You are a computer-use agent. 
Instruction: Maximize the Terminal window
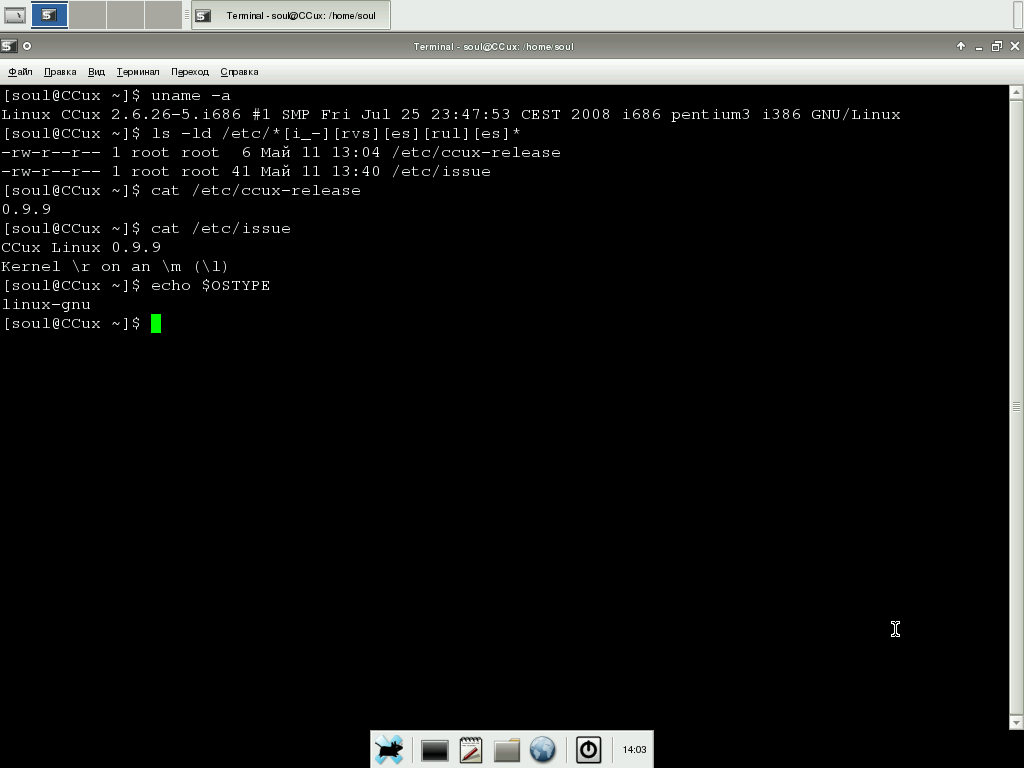[x=997, y=46]
